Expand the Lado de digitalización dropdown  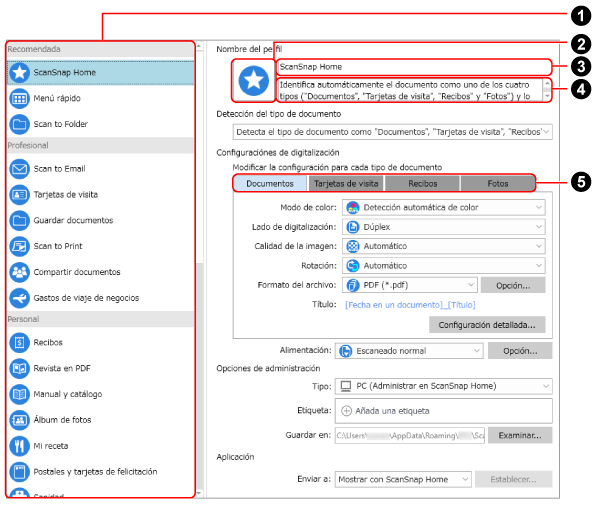(x=444, y=227)
